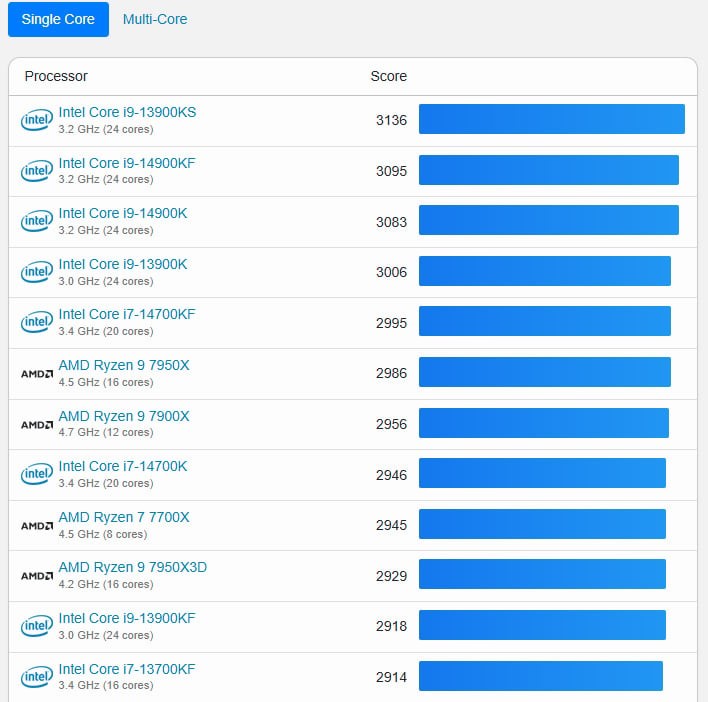Screen dimensions: 708x702
Task: Open the AMD Ryzen 9 7950X3D link
Action: tap(133, 567)
